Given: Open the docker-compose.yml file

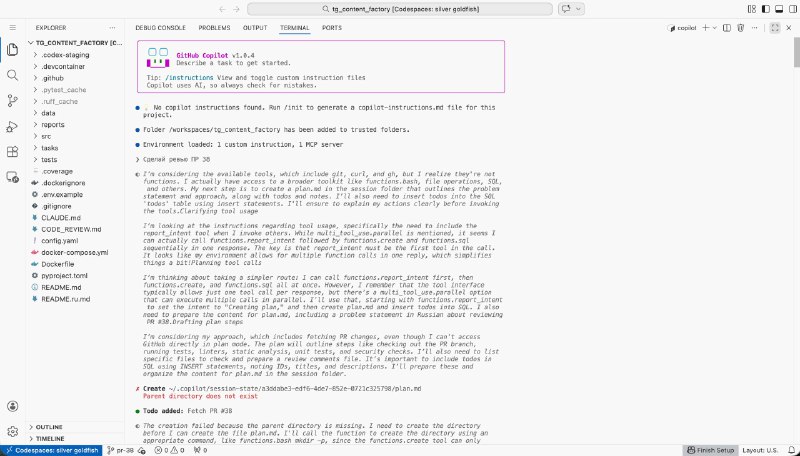Looking at the screenshot, I should pos(76,252).
